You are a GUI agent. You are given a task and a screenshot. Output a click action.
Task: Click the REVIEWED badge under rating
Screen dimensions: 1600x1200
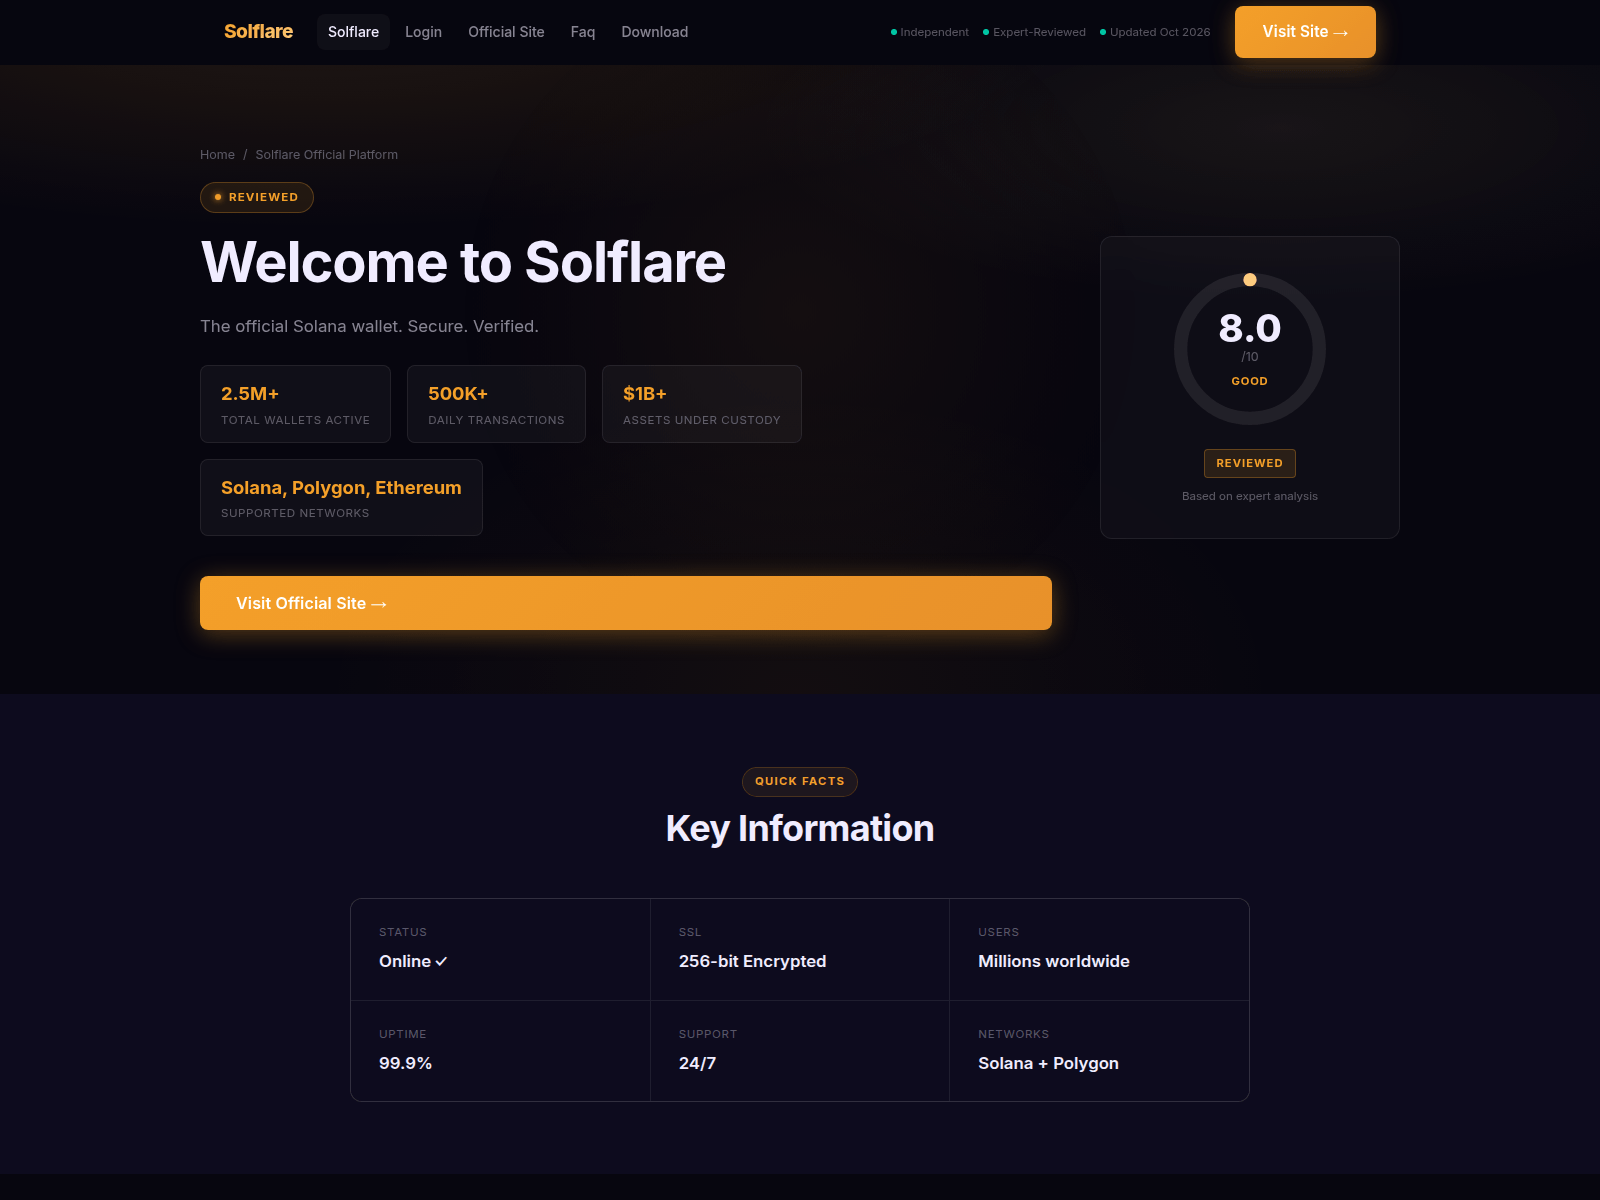tap(1250, 463)
